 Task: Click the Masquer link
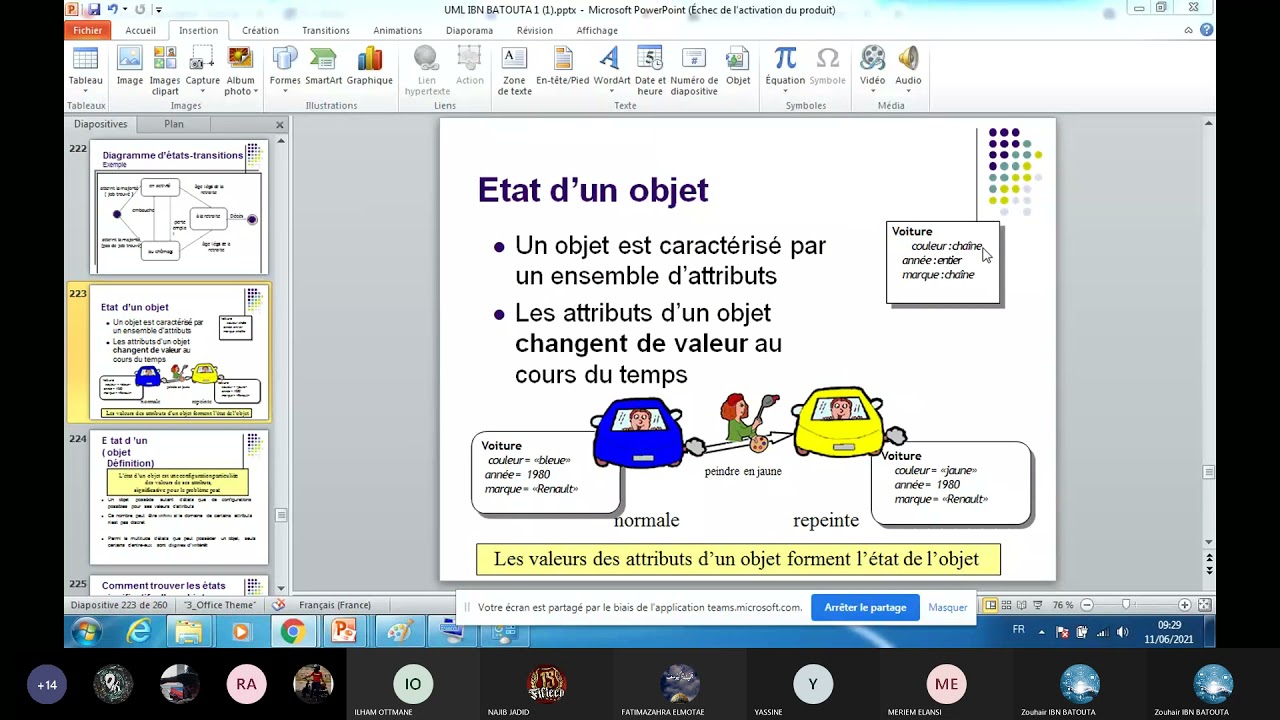click(x=948, y=607)
